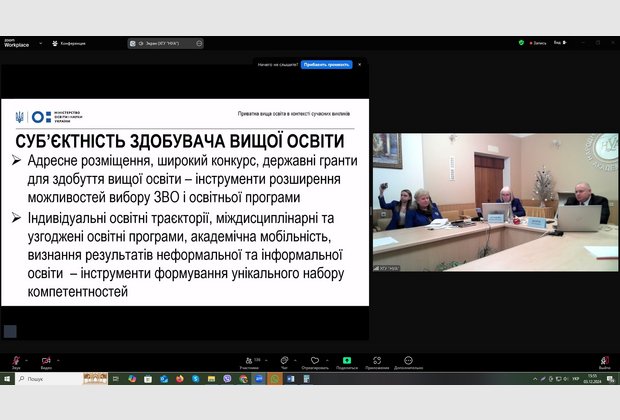This screenshot has height=420, width=620.
Task: Turn on the camera (Видео) icon
Action: (46, 360)
